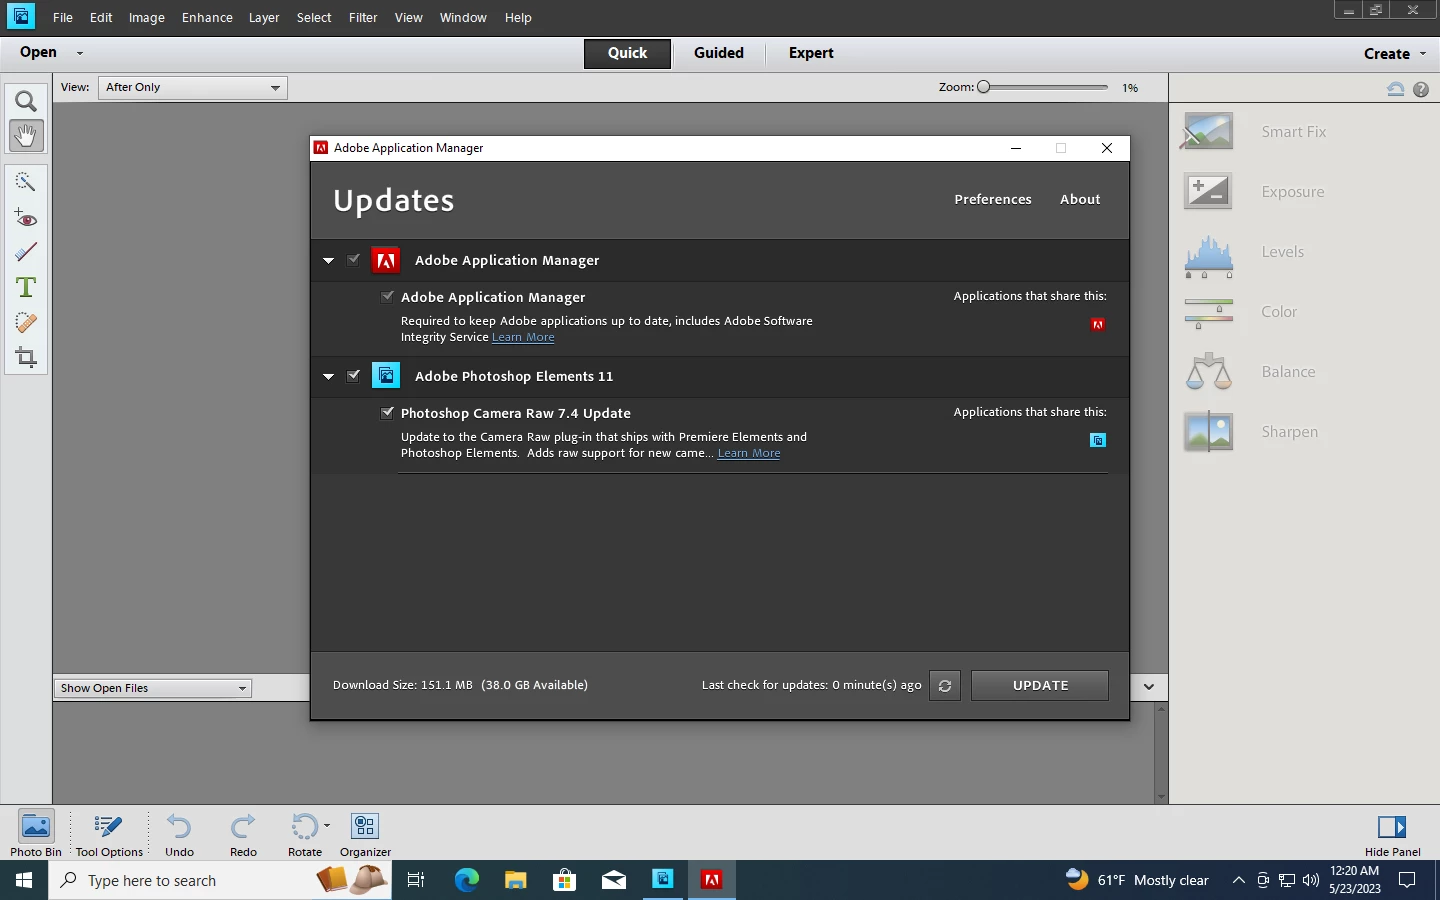Adjust the Zoom slider handle
The image size is (1440, 900).
984,87
